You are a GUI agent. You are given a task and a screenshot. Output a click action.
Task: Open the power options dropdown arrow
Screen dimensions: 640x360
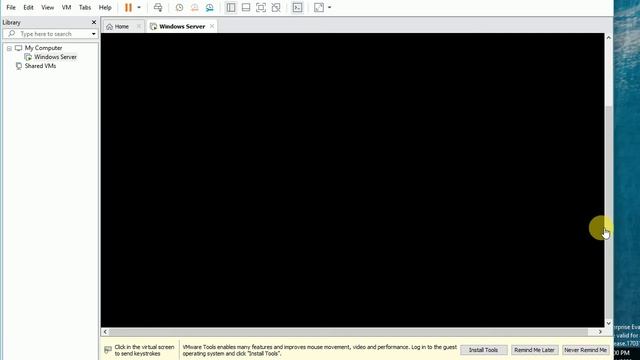[x=139, y=7]
